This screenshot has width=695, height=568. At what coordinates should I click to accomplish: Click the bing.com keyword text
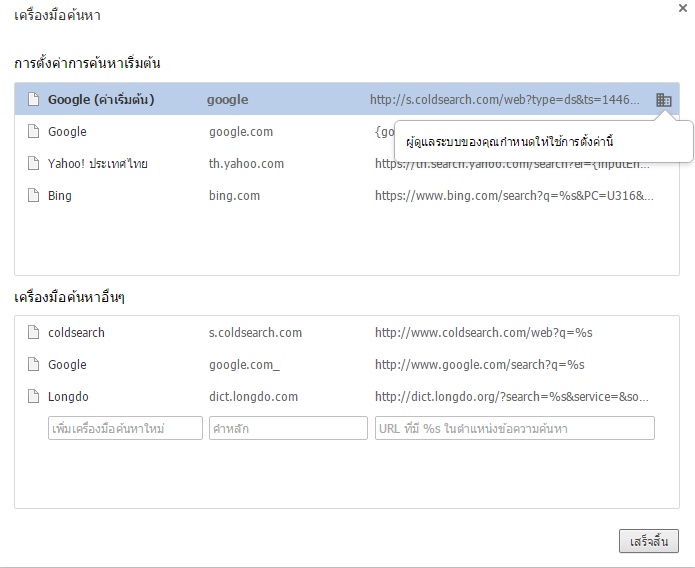pos(234,196)
